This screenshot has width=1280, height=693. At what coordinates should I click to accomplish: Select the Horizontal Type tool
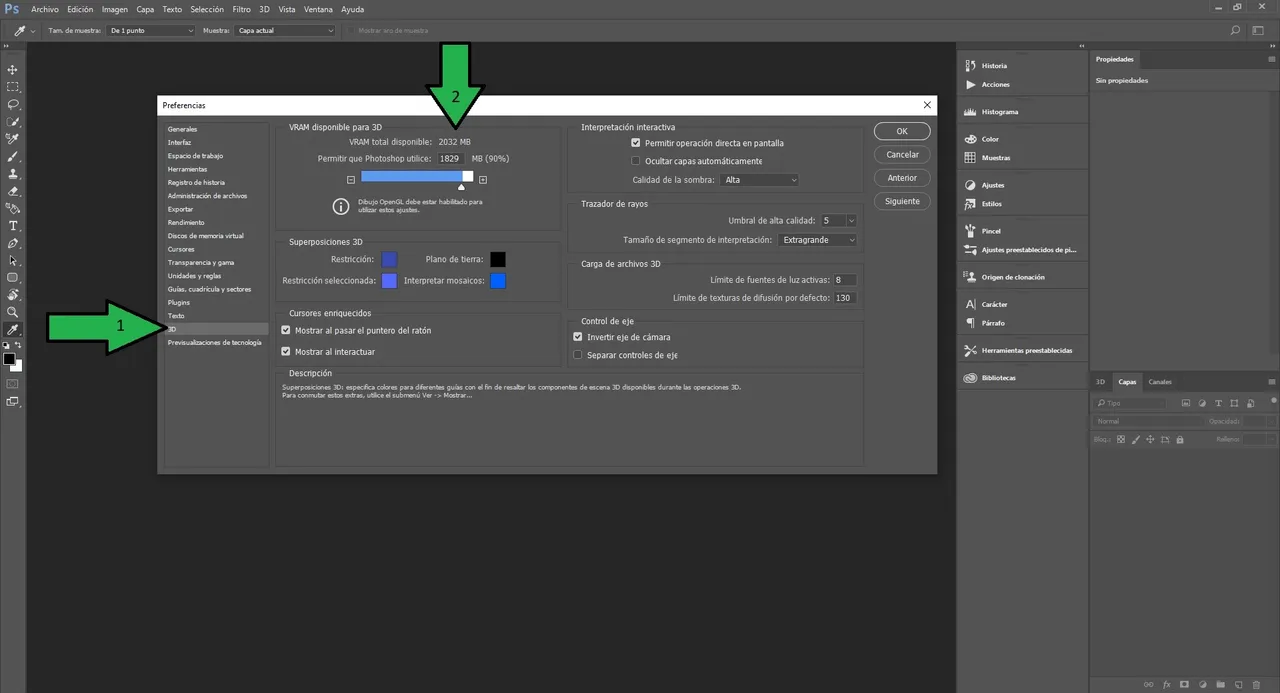click(13, 226)
